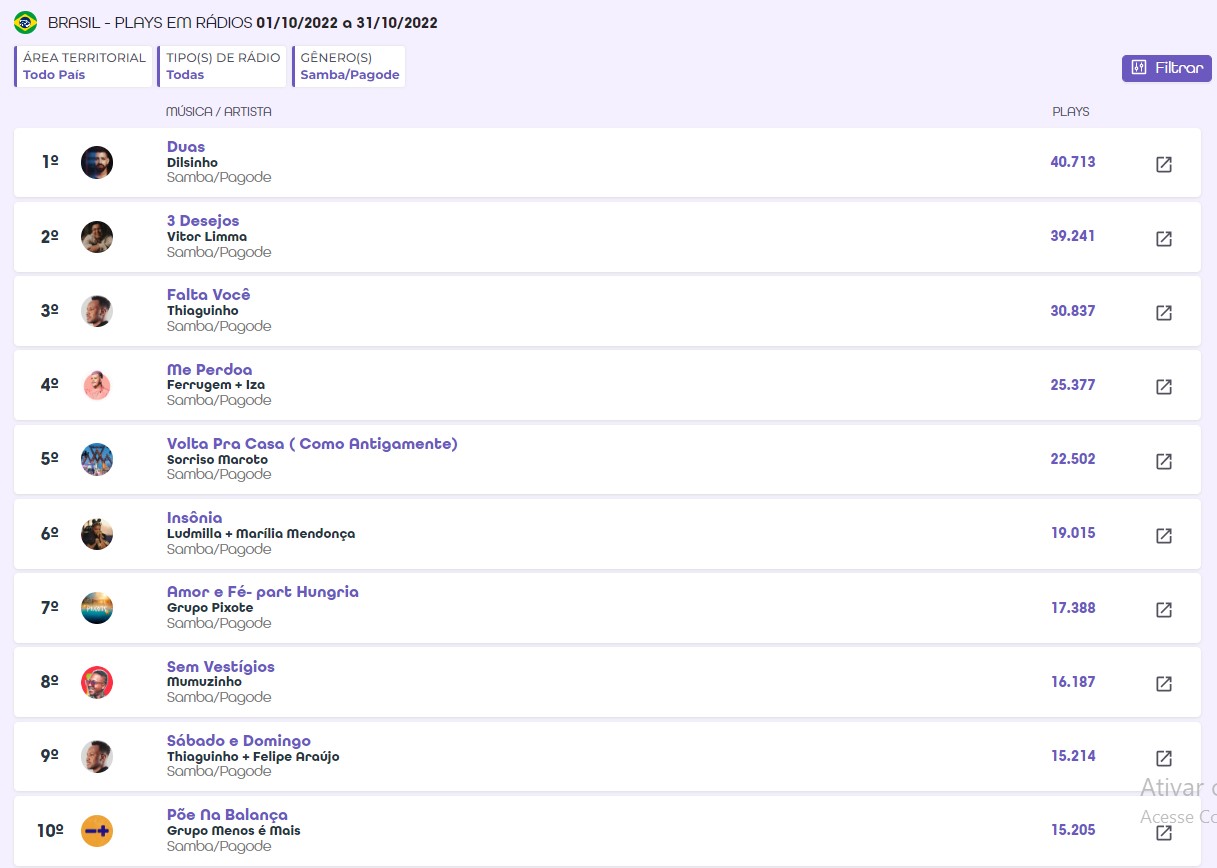The height and width of the screenshot is (868, 1217).
Task: Click Grupo Pixote avatar
Action: [97, 608]
